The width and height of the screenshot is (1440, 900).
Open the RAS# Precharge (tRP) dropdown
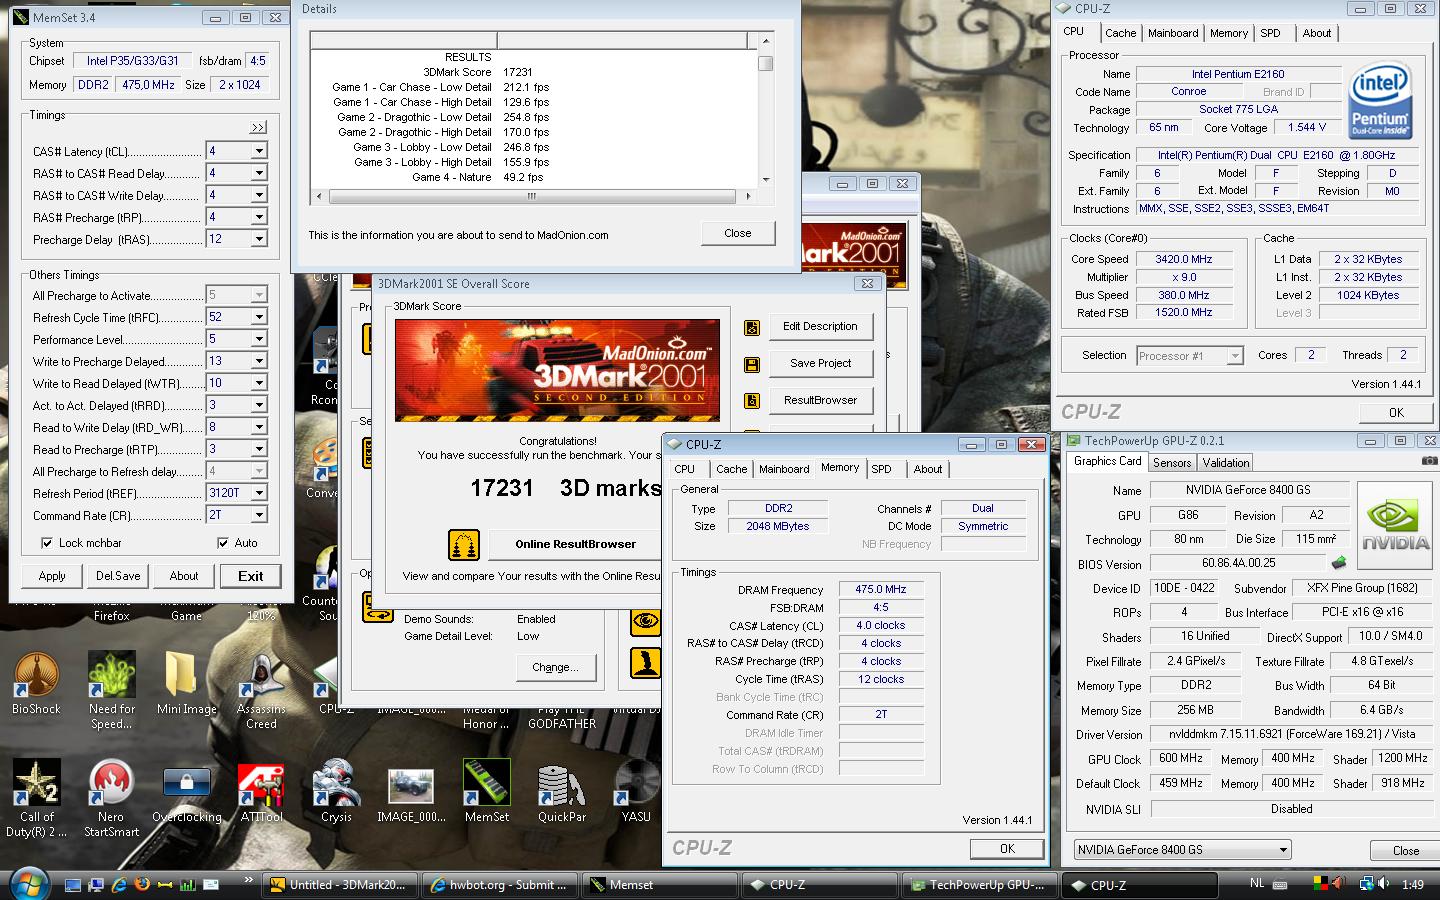pyautogui.click(x=259, y=217)
